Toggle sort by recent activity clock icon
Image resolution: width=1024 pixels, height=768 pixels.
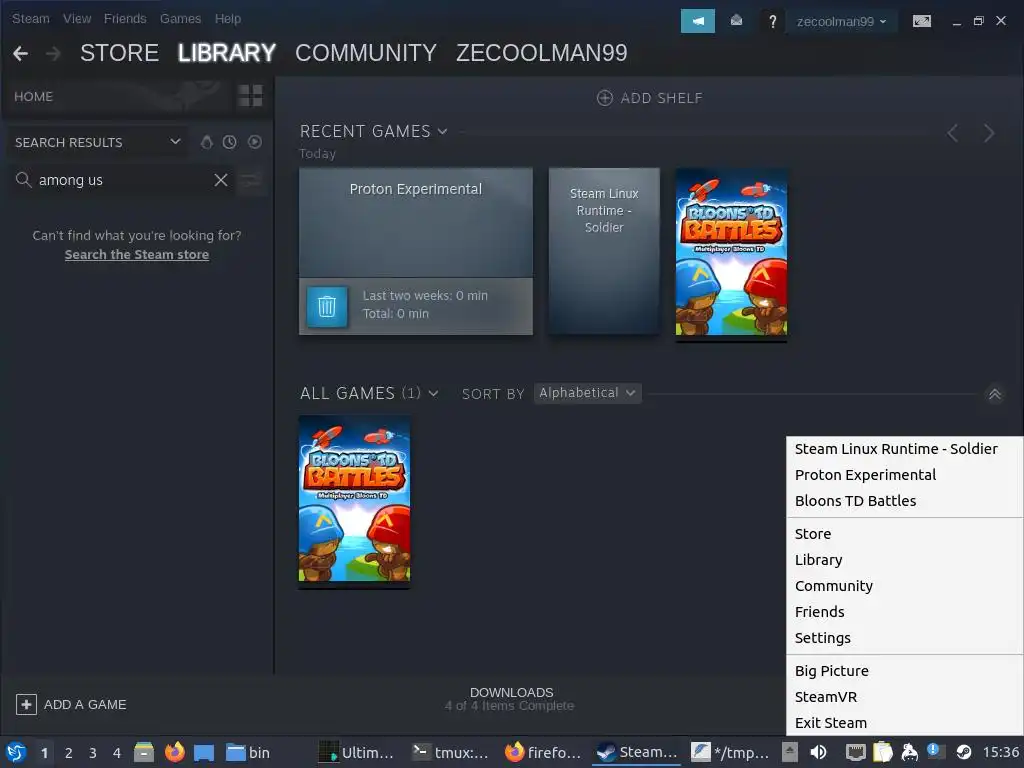point(229,142)
